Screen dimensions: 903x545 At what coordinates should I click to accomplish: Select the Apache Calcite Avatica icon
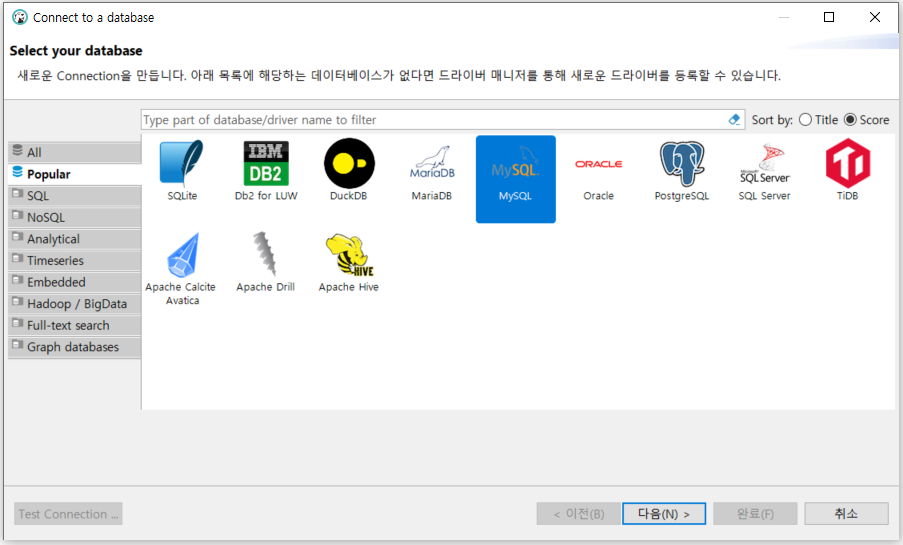(x=183, y=255)
